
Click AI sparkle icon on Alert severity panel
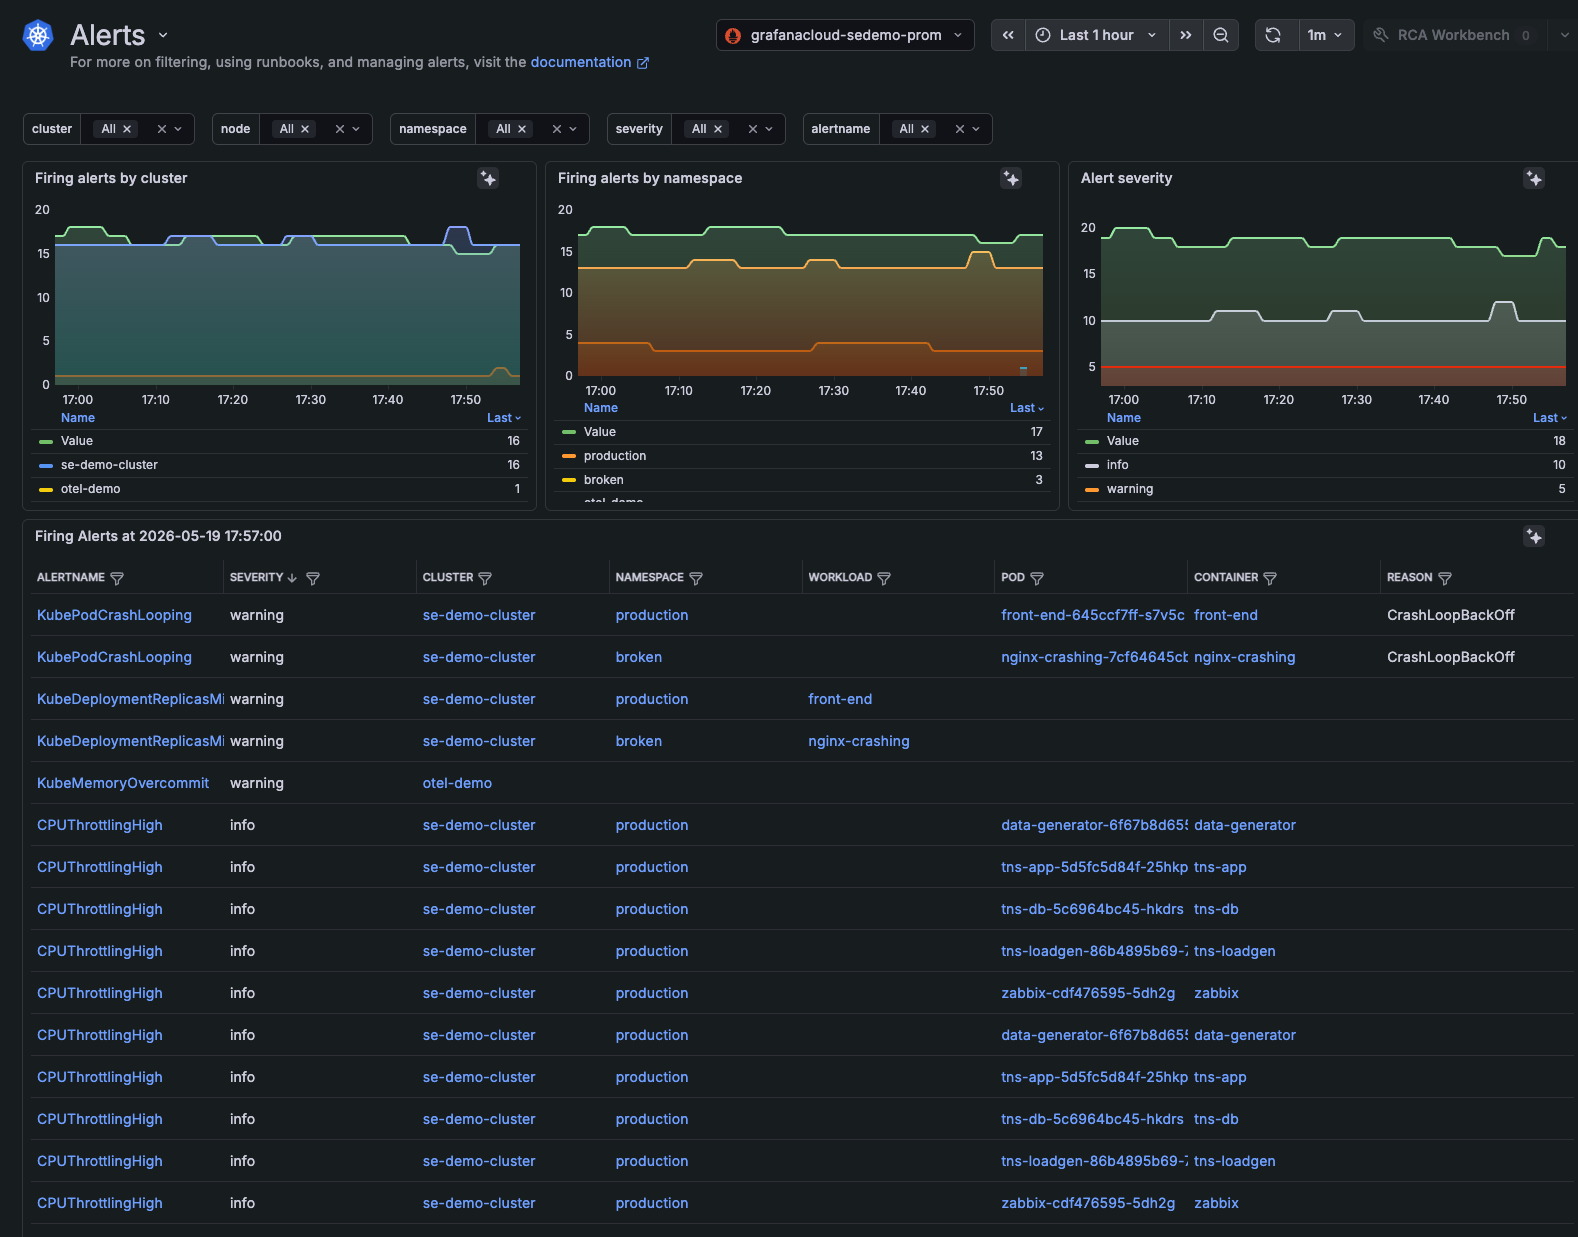[1534, 178]
